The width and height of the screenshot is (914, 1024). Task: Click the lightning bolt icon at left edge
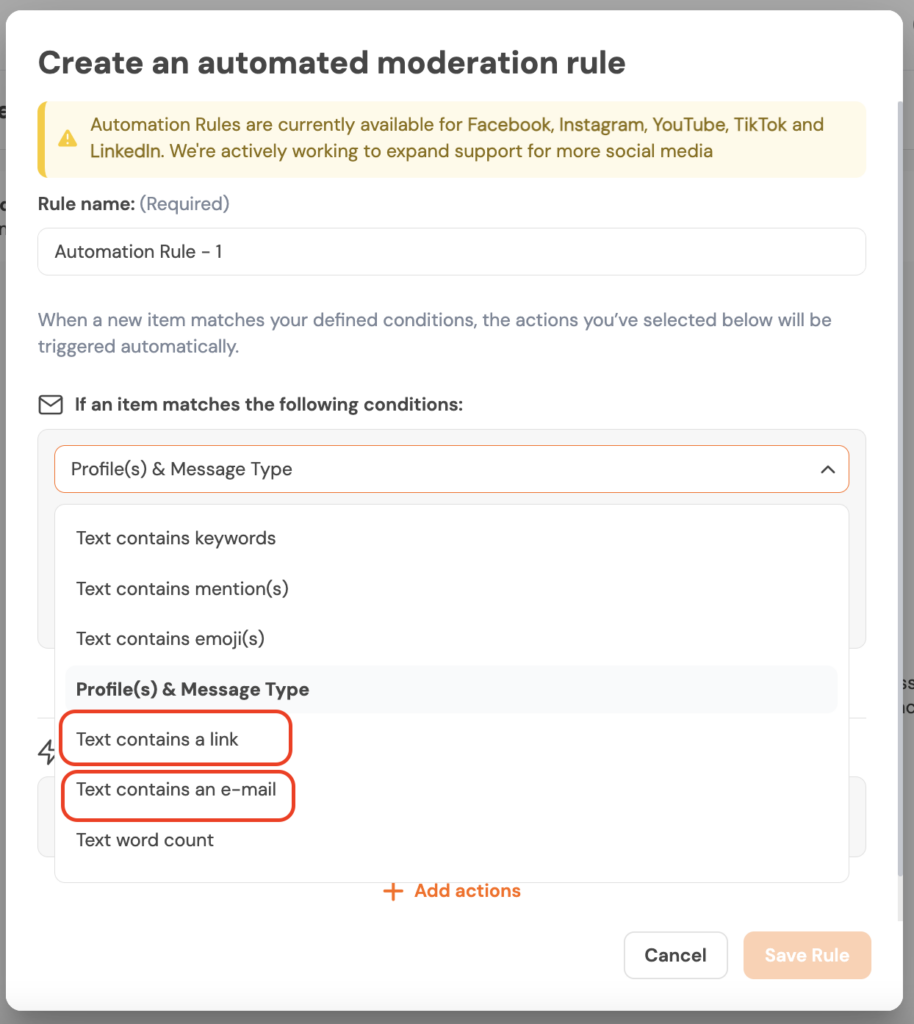[46, 752]
